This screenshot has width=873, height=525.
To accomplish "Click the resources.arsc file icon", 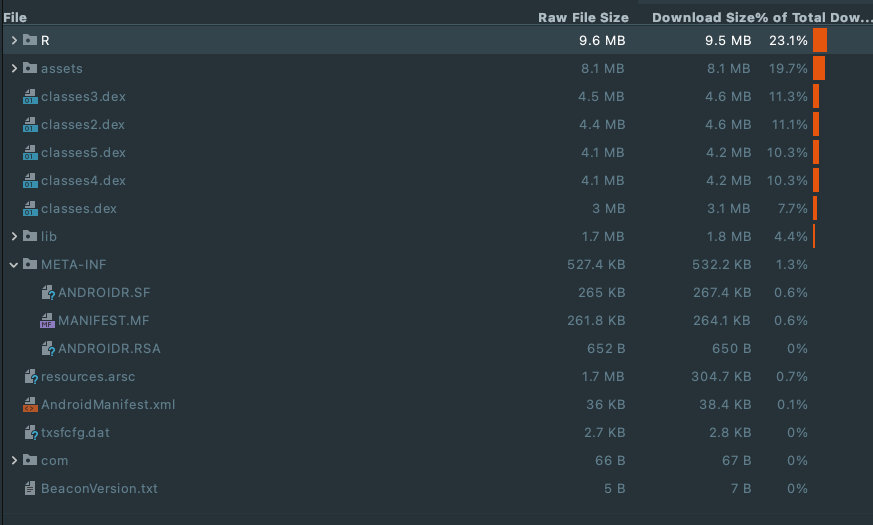I will coord(31,377).
